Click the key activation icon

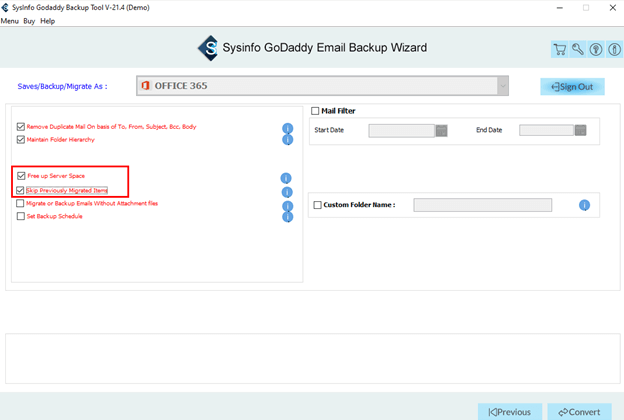click(578, 49)
